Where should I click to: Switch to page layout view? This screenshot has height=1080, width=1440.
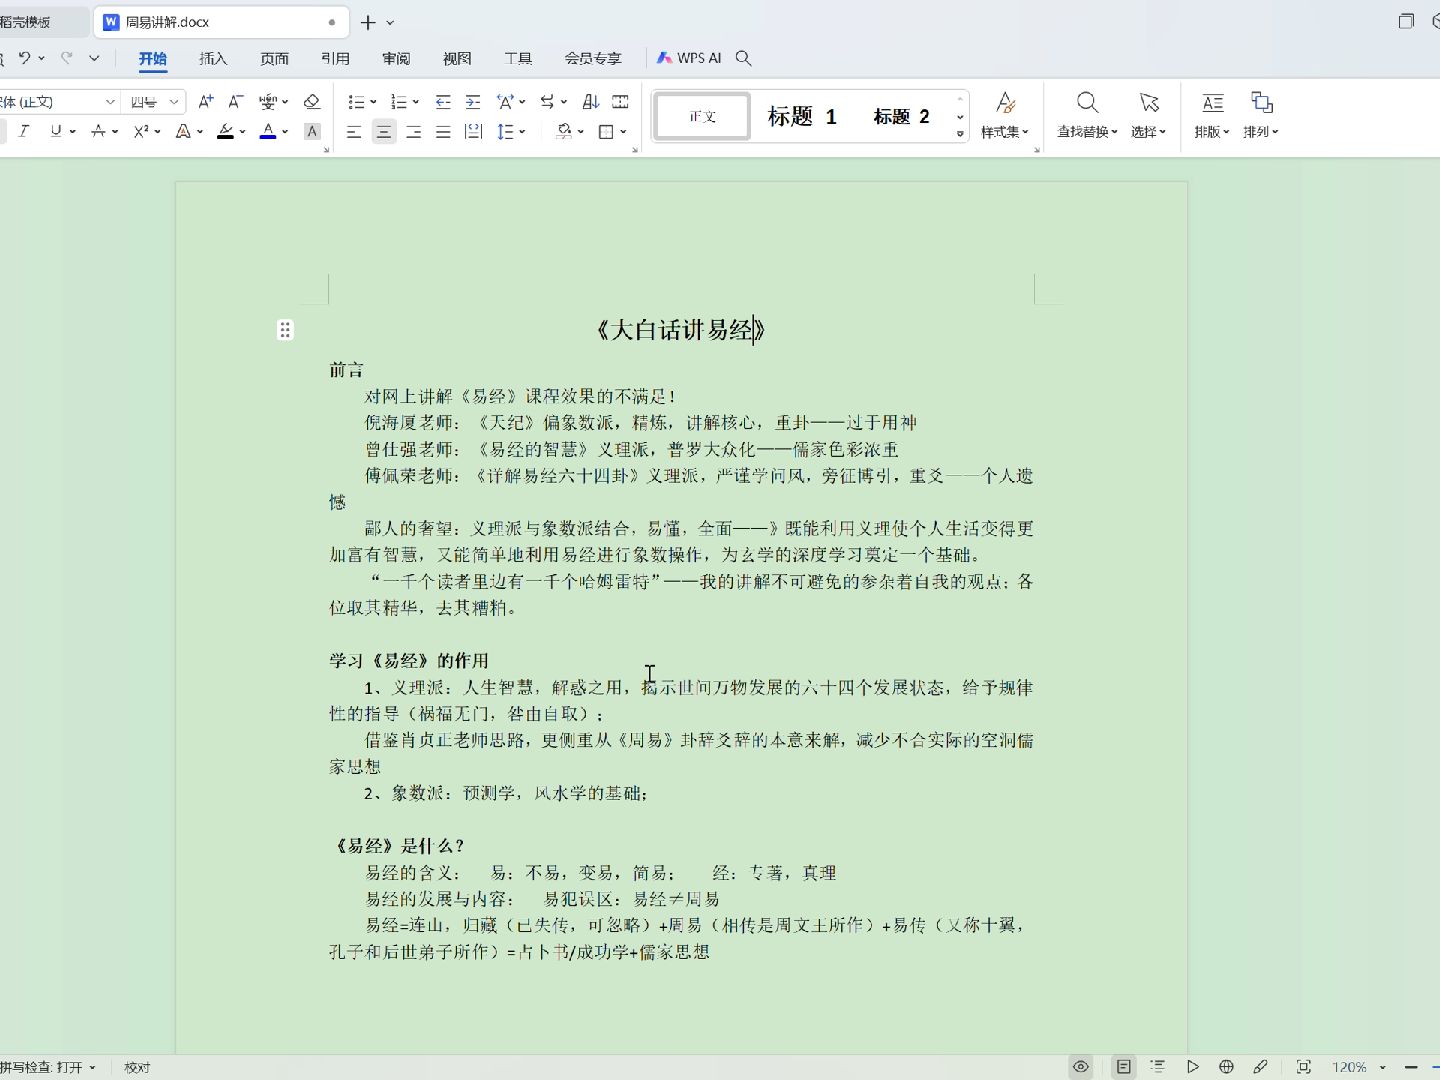tap(1124, 1067)
